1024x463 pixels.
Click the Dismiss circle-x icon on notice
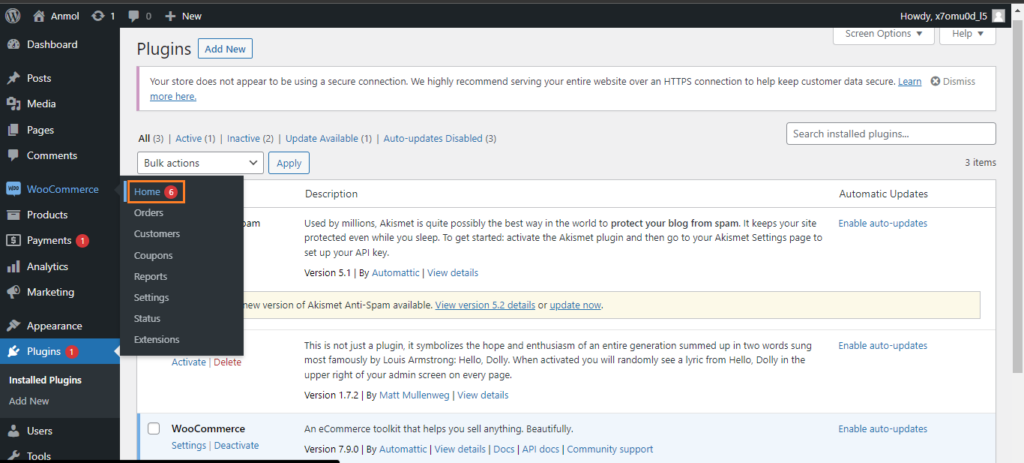(x=935, y=82)
